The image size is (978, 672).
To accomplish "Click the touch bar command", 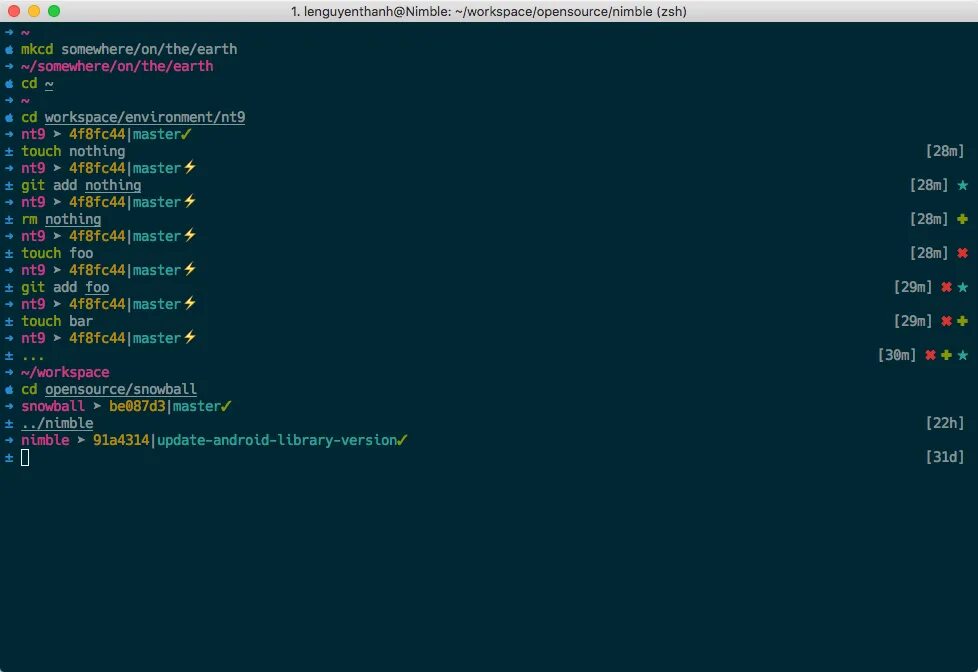I will [57, 321].
